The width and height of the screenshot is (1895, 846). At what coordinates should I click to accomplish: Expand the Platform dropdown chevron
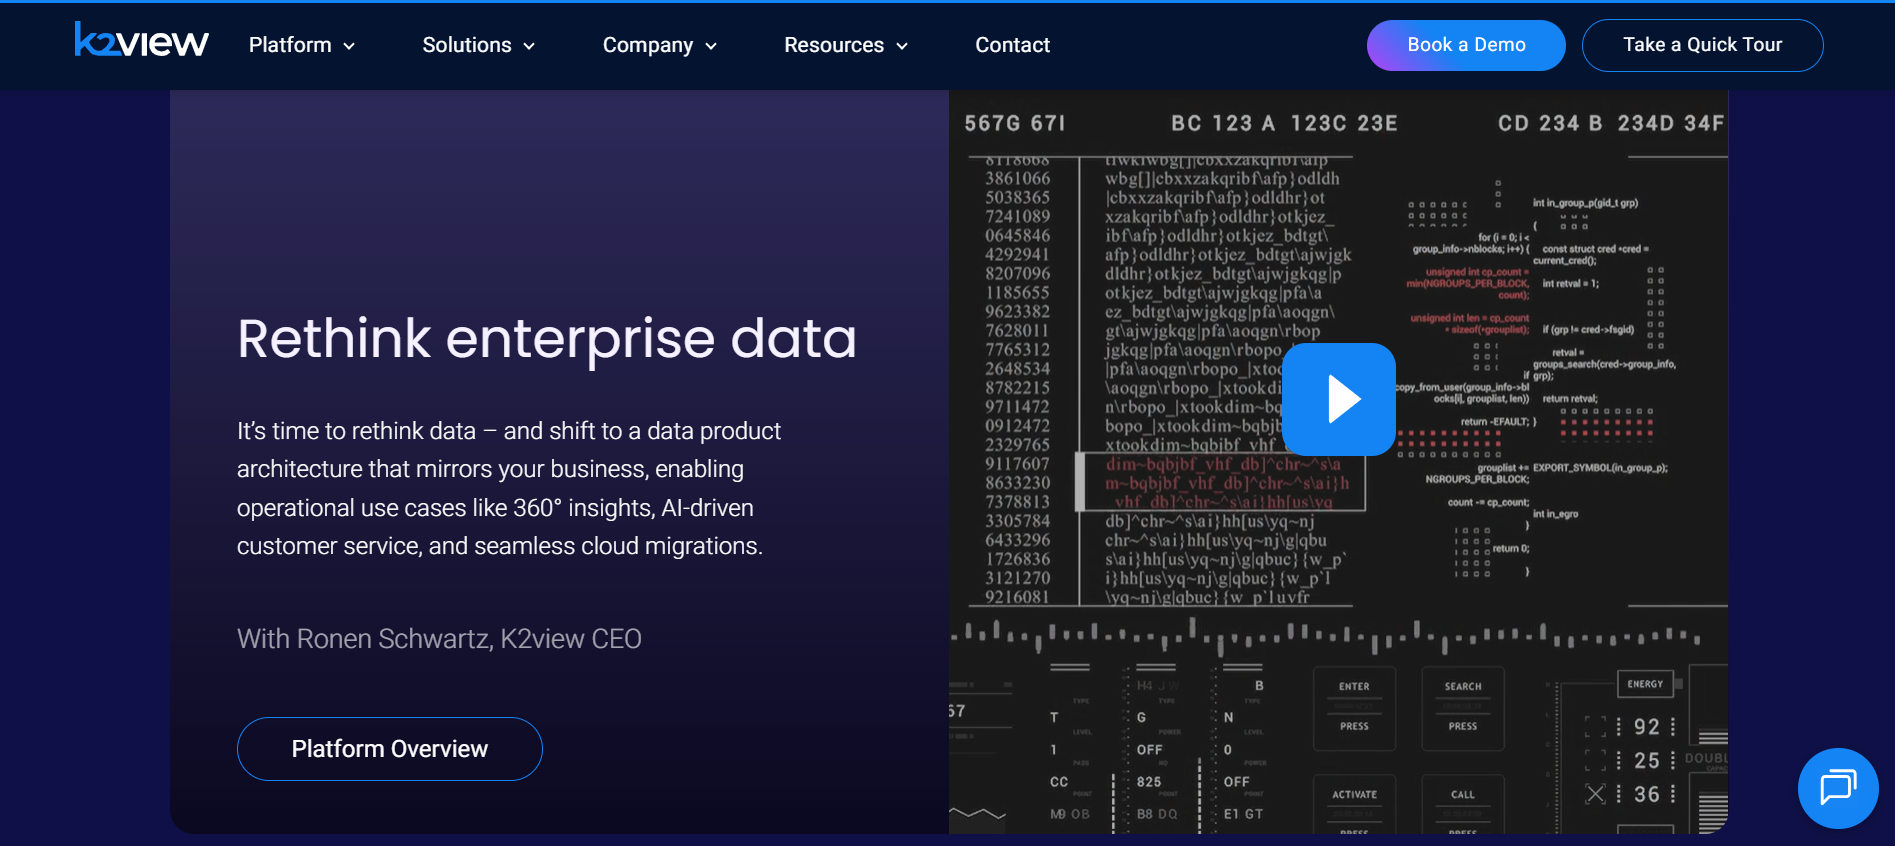point(349,46)
